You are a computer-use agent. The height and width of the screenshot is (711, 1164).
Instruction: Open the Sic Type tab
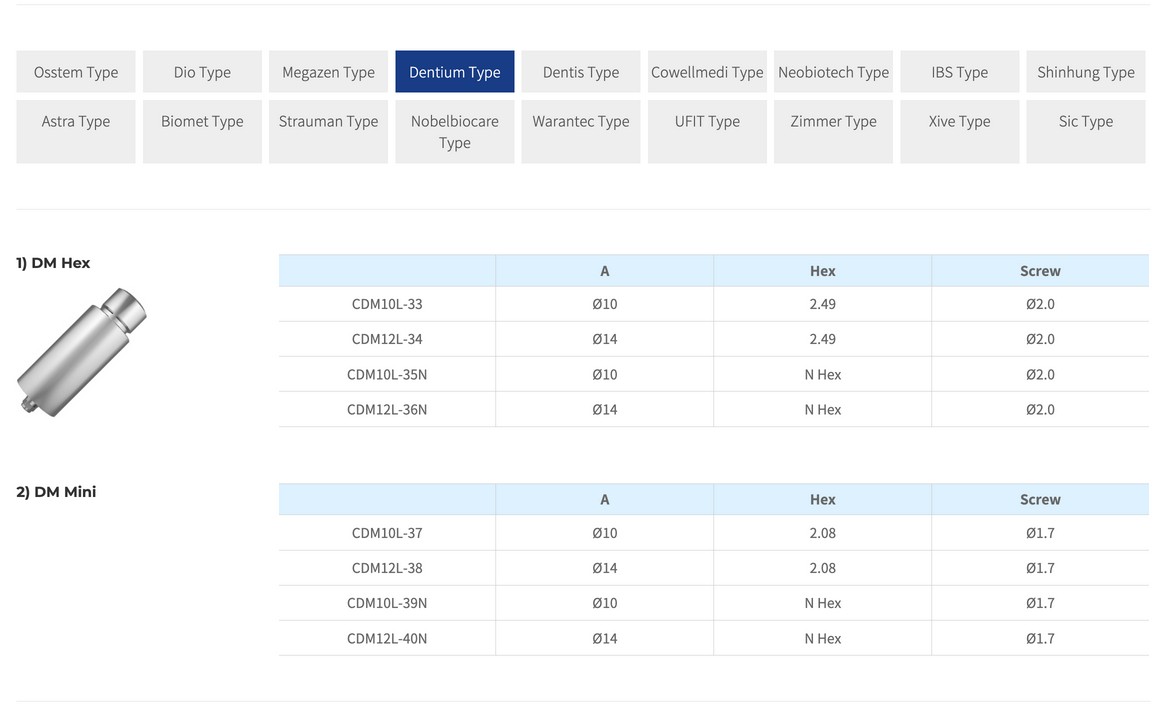1086,131
